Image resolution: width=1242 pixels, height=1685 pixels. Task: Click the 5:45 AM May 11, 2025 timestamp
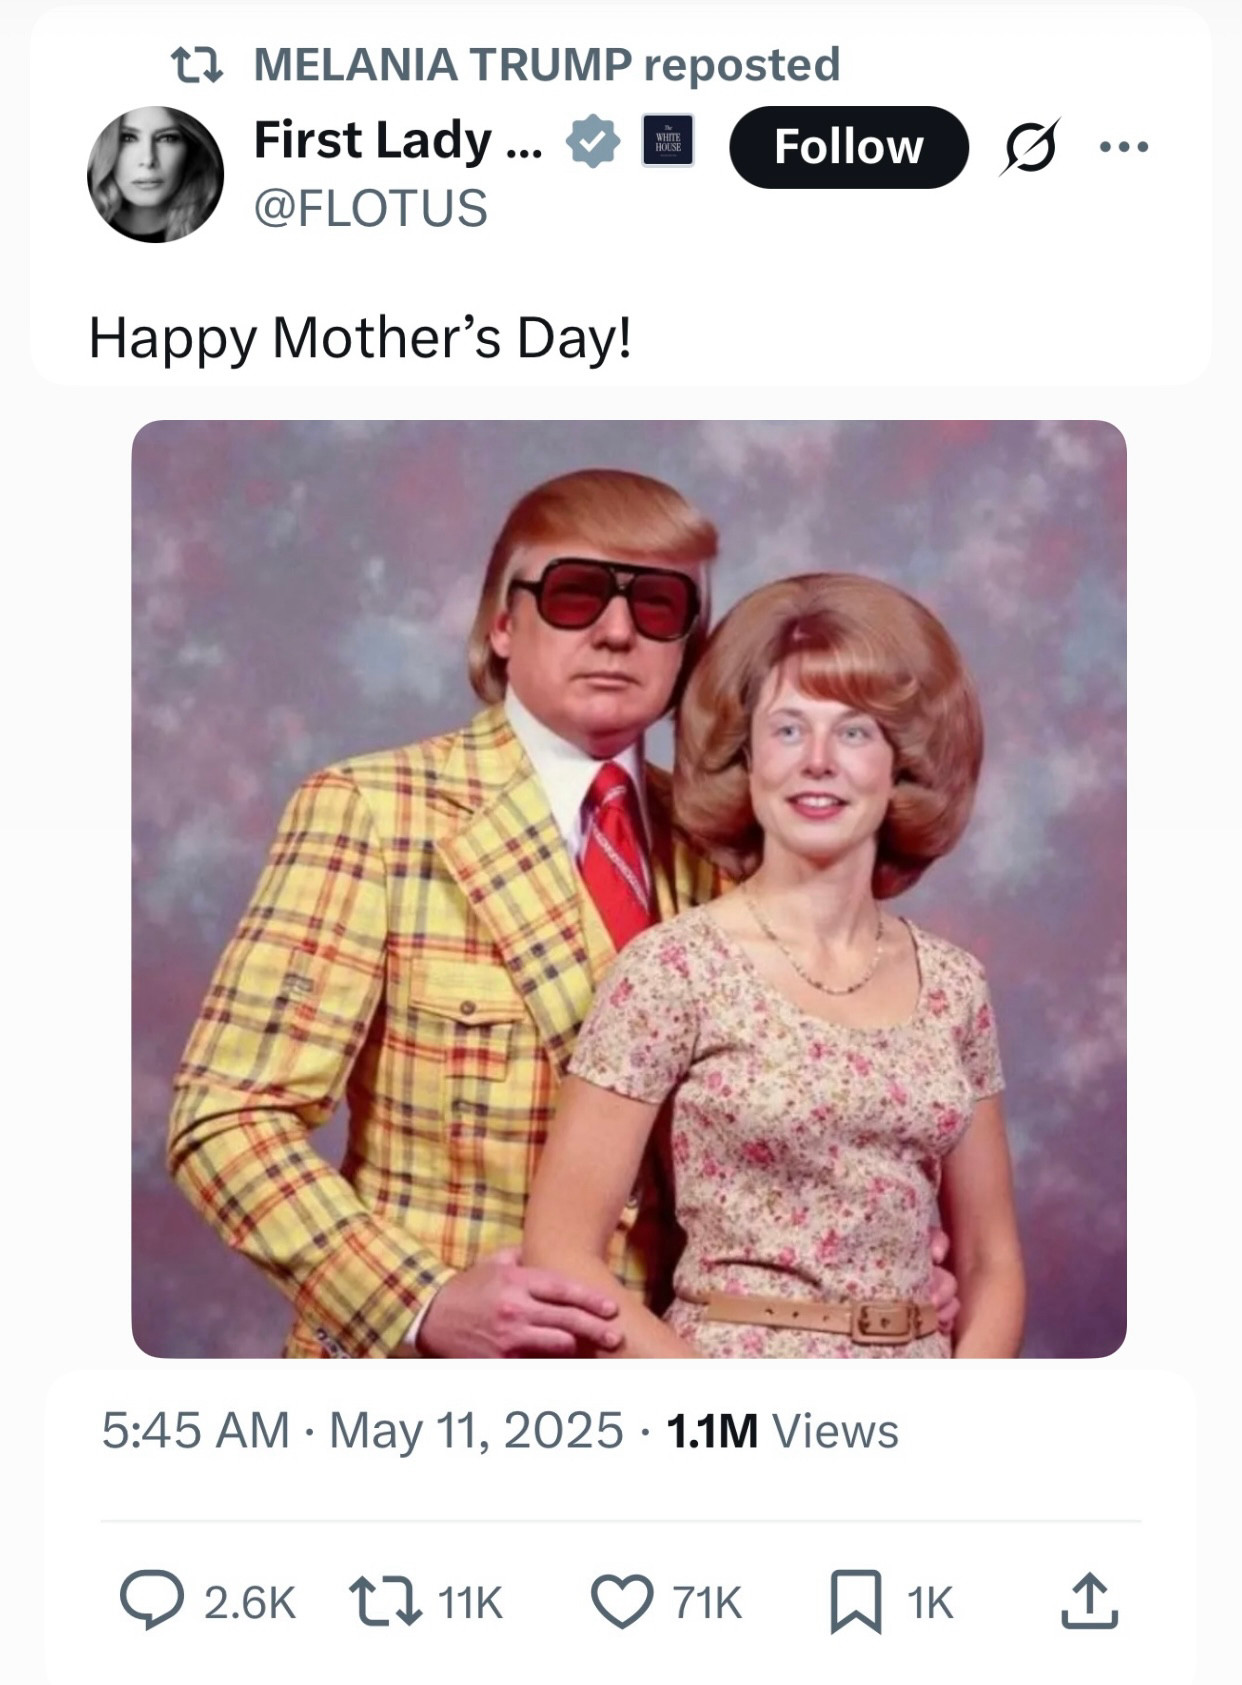(x=362, y=1430)
